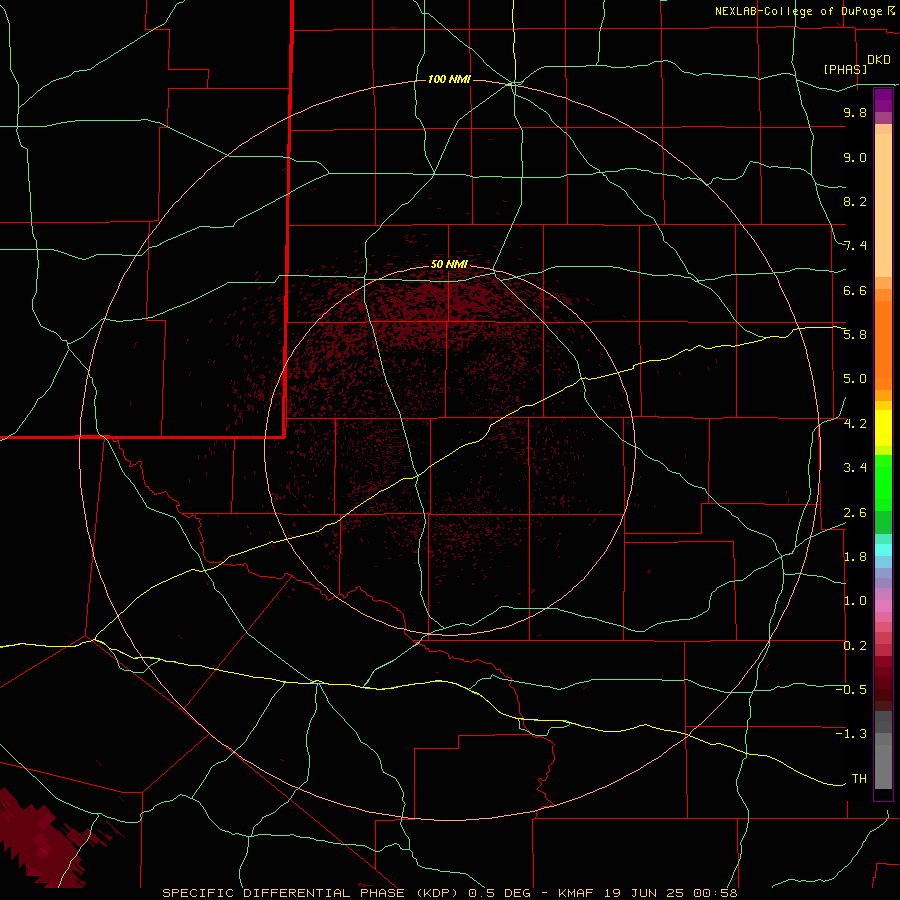This screenshot has width=900, height=900.
Task: Click the 19 JUN 25 date text
Action: click(x=645, y=893)
